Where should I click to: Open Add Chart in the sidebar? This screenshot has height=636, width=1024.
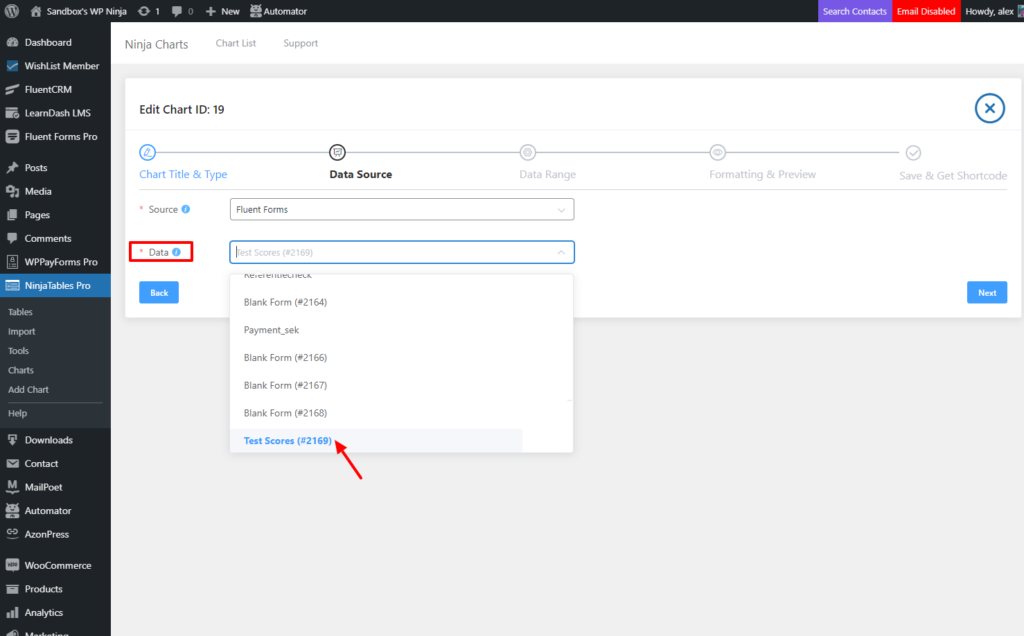[28, 390]
